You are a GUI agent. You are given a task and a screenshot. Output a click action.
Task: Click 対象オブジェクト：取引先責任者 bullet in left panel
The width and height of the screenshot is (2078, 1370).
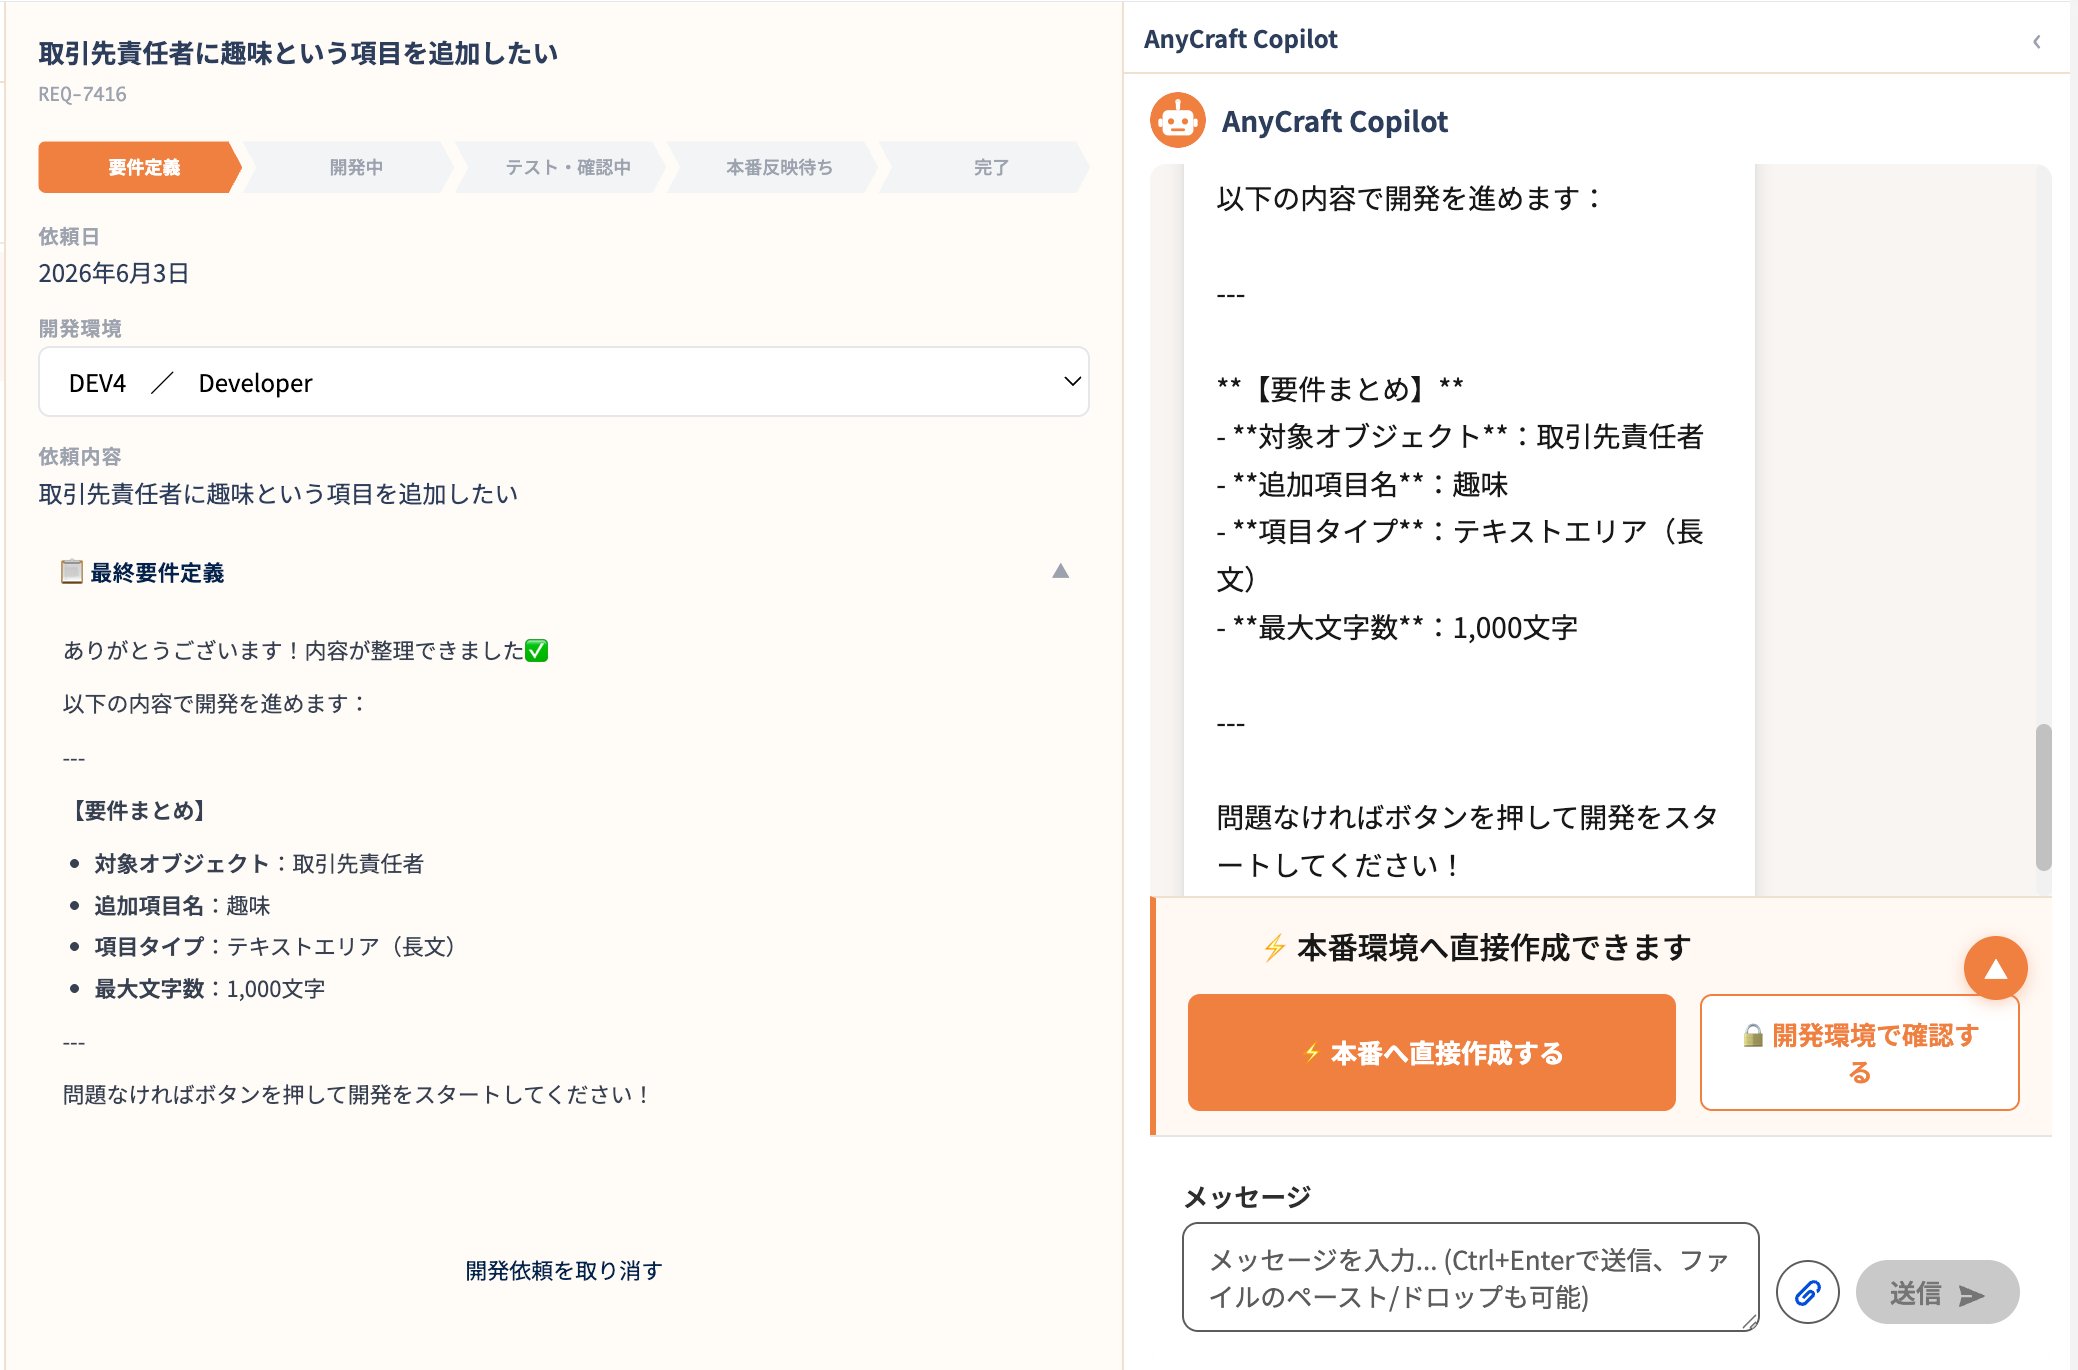258,863
